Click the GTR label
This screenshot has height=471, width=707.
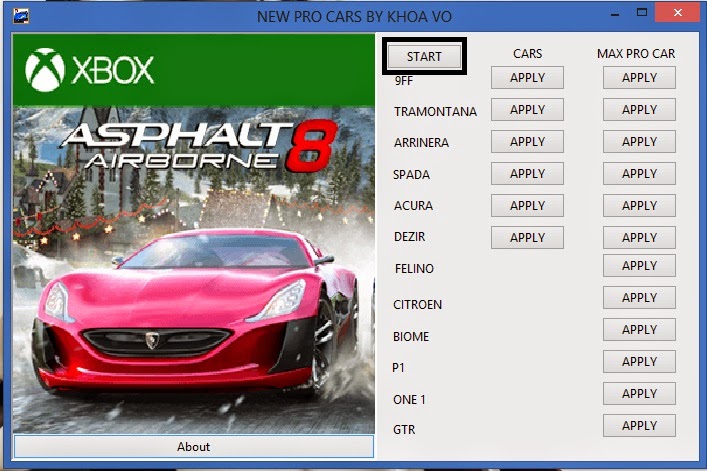tap(404, 430)
